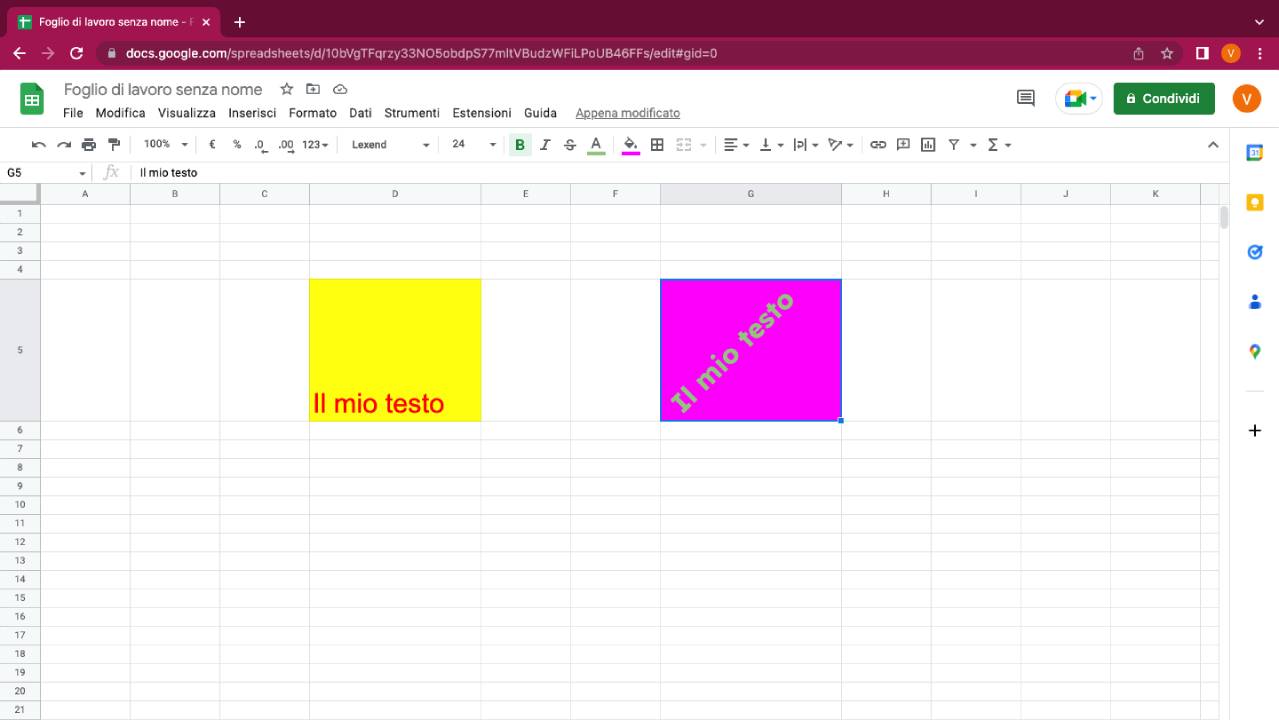The height and width of the screenshot is (720, 1279).
Task: Open the Dati menu
Action: [x=360, y=113]
